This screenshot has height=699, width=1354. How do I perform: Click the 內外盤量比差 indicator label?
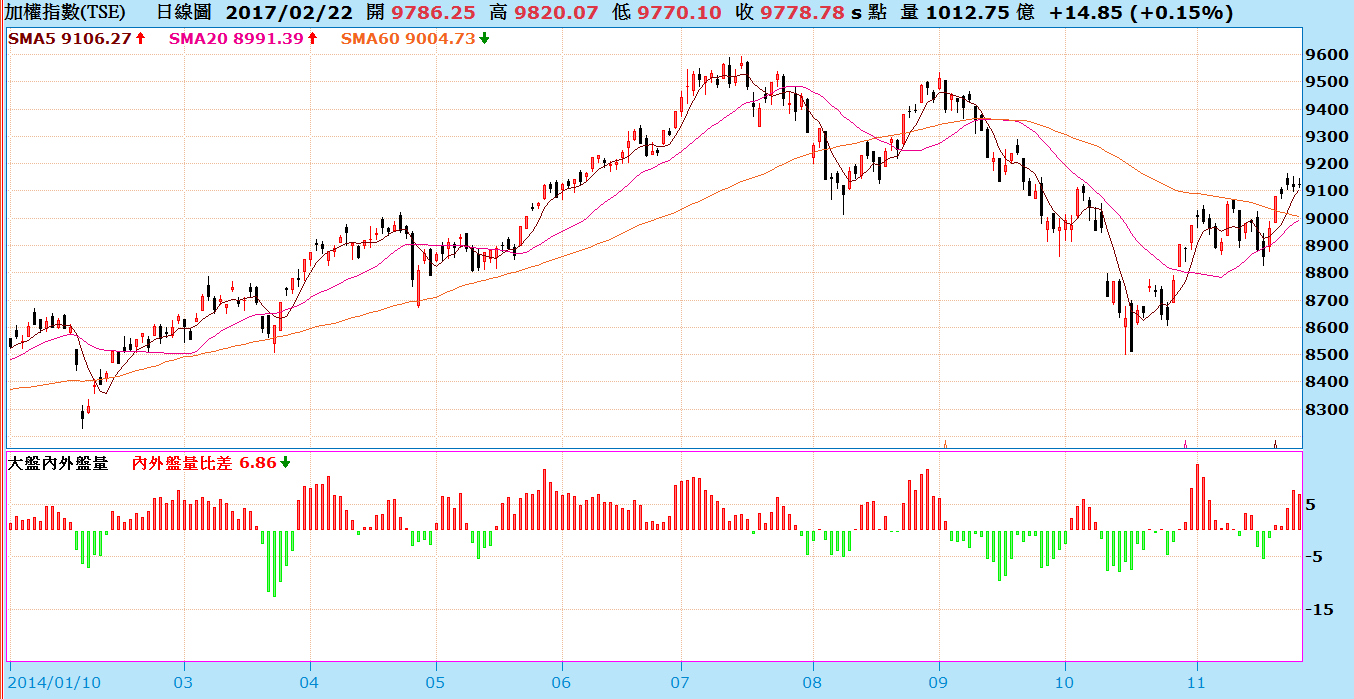tap(182, 463)
